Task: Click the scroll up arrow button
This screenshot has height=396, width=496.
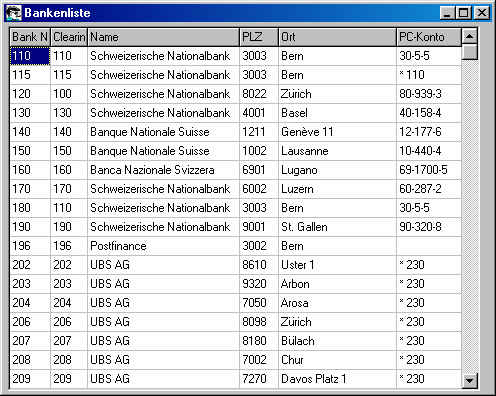Action: (469, 36)
